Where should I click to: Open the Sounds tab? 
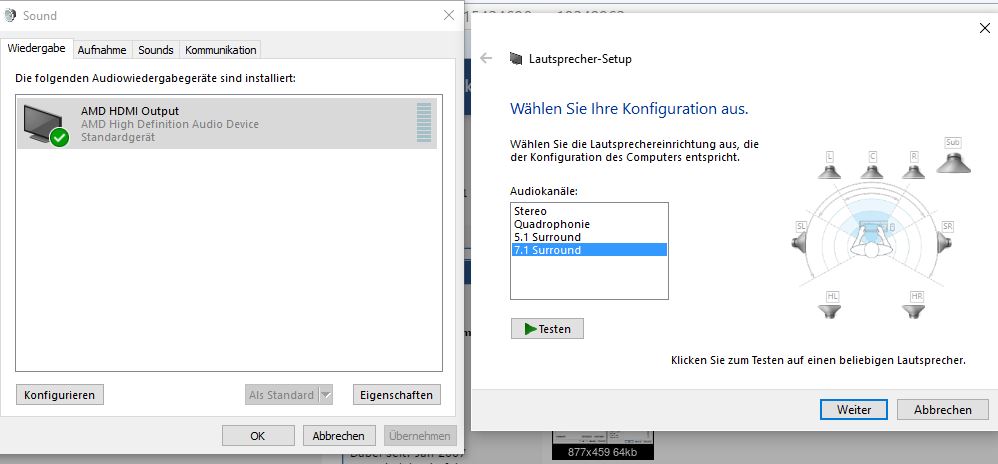156,50
